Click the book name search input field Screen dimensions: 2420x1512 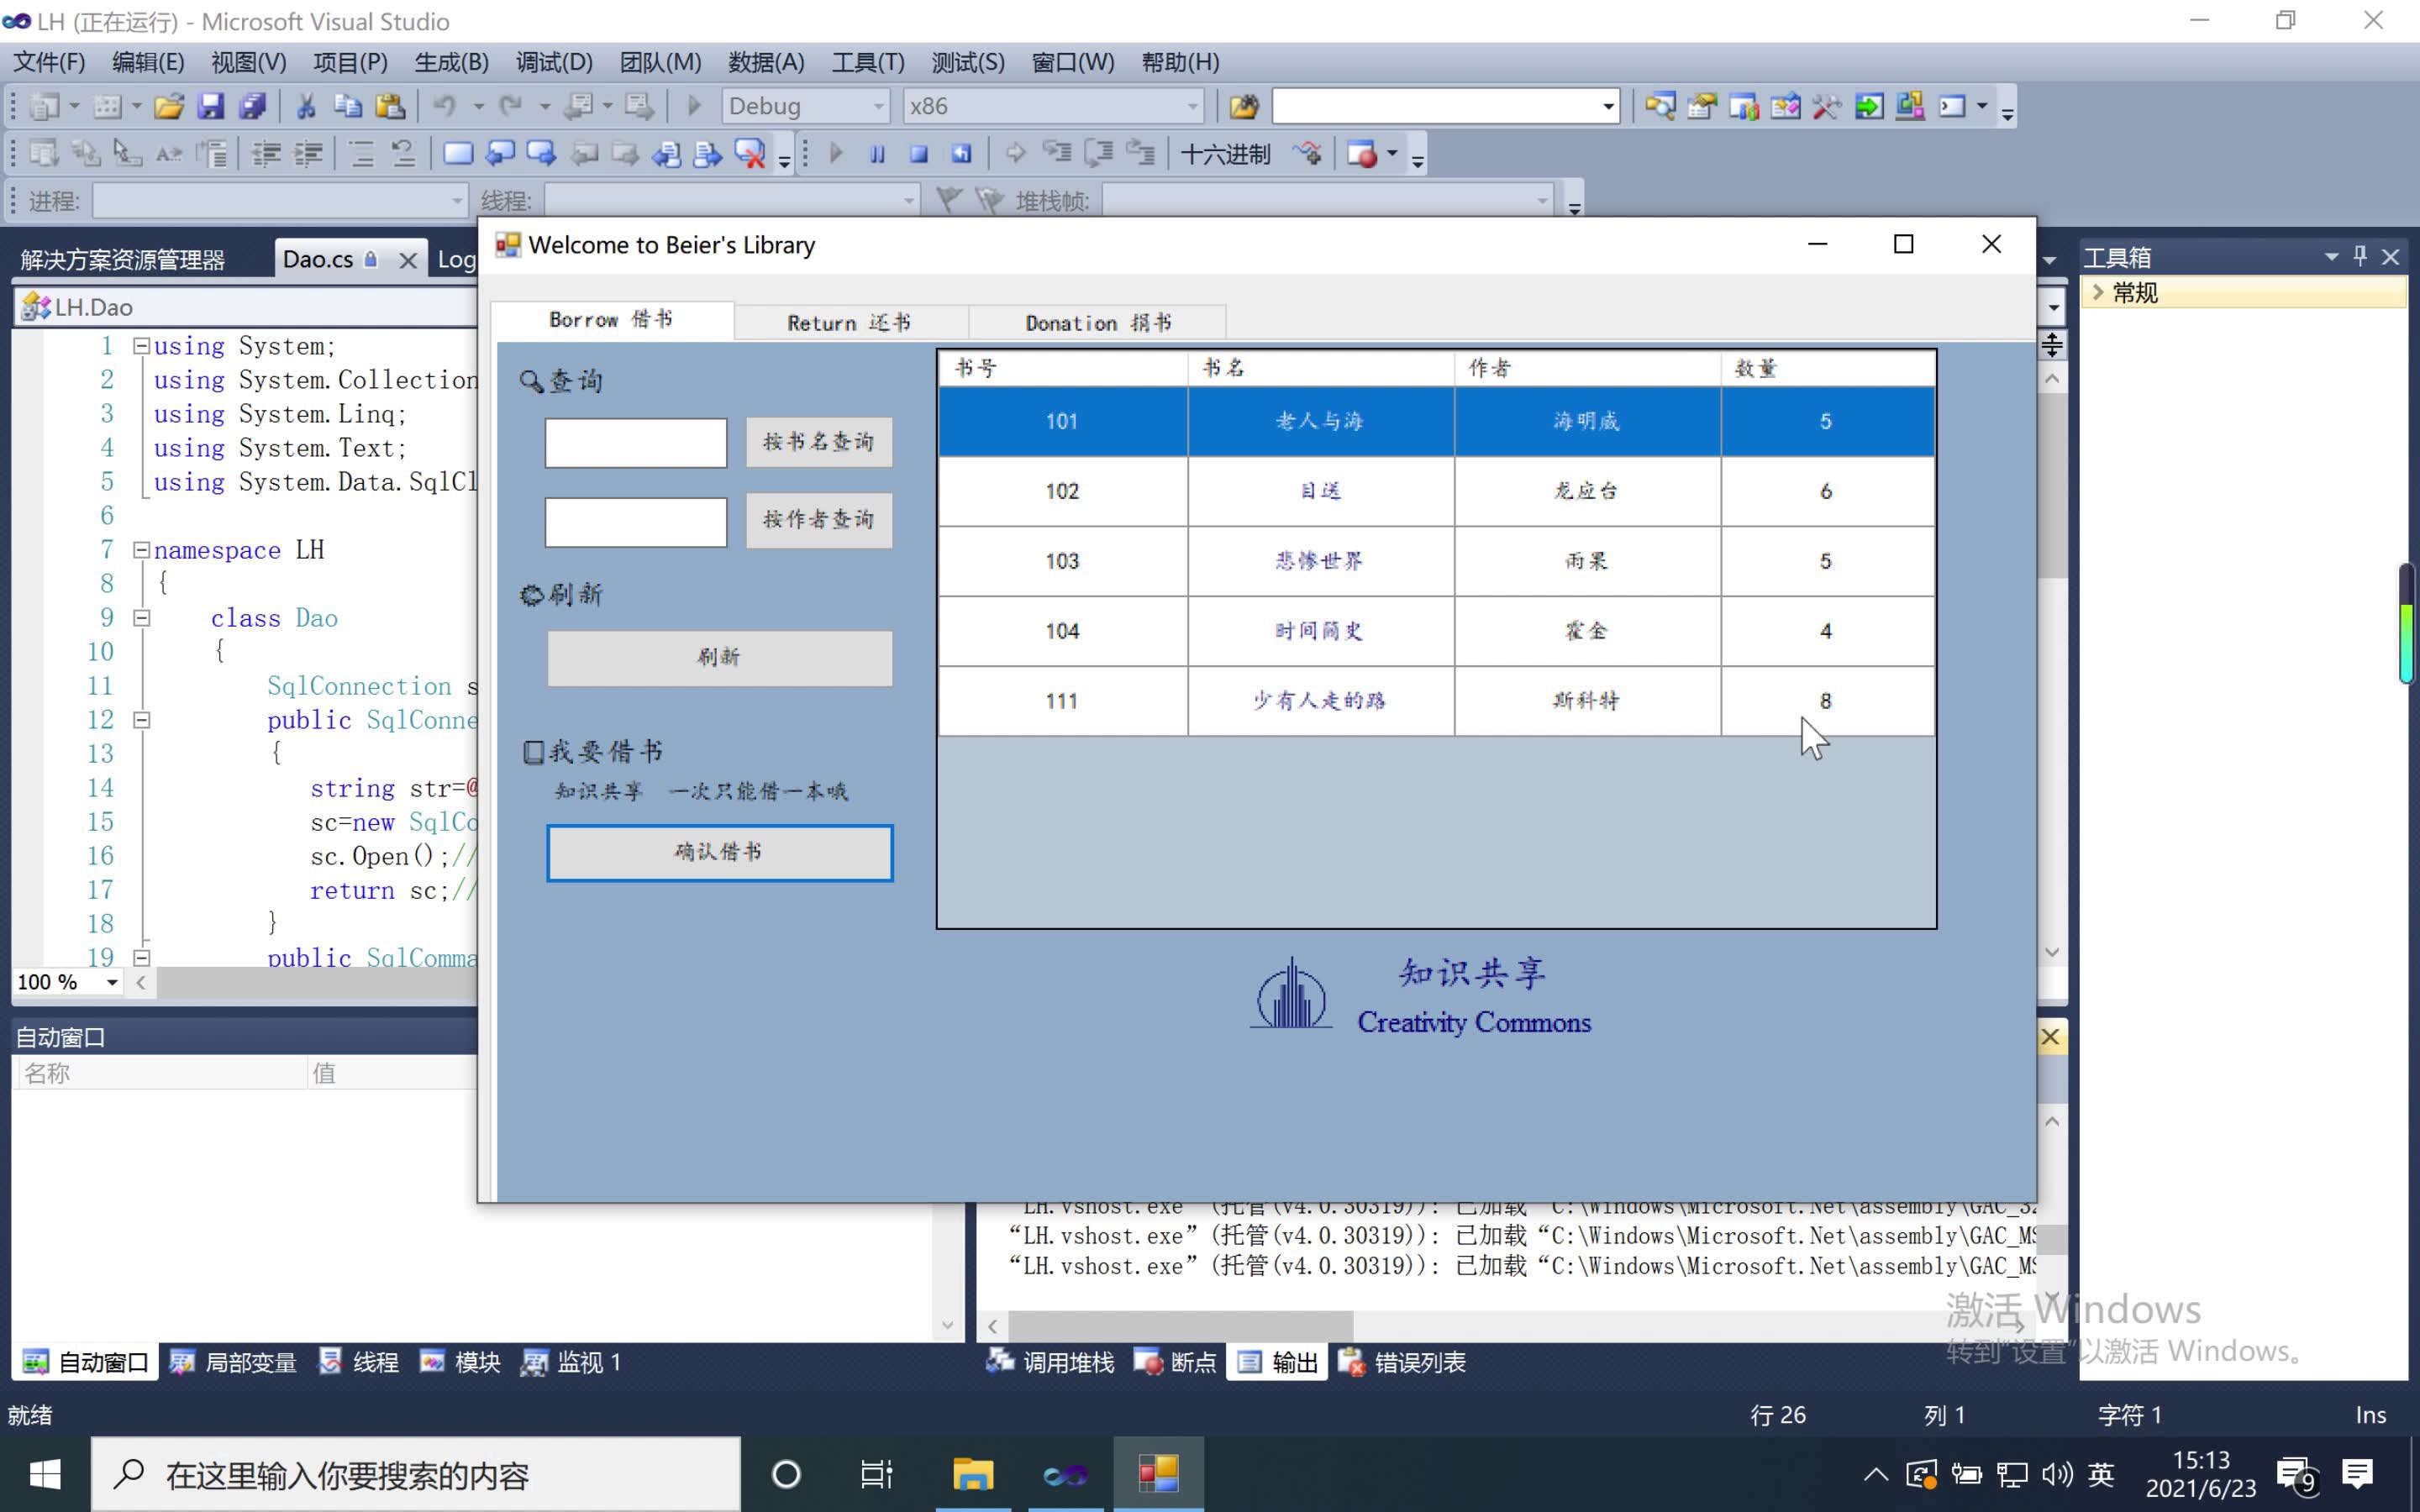635,443
